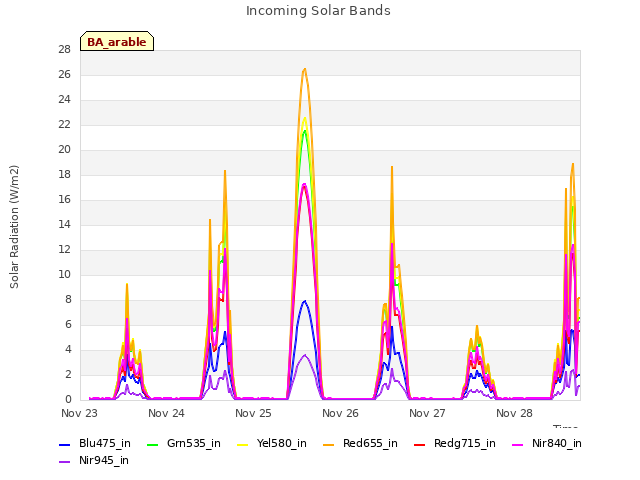Screen dimensions: 640x480
Task: Click the magenta Nir840_in legend color marker
Action: [518, 444]
